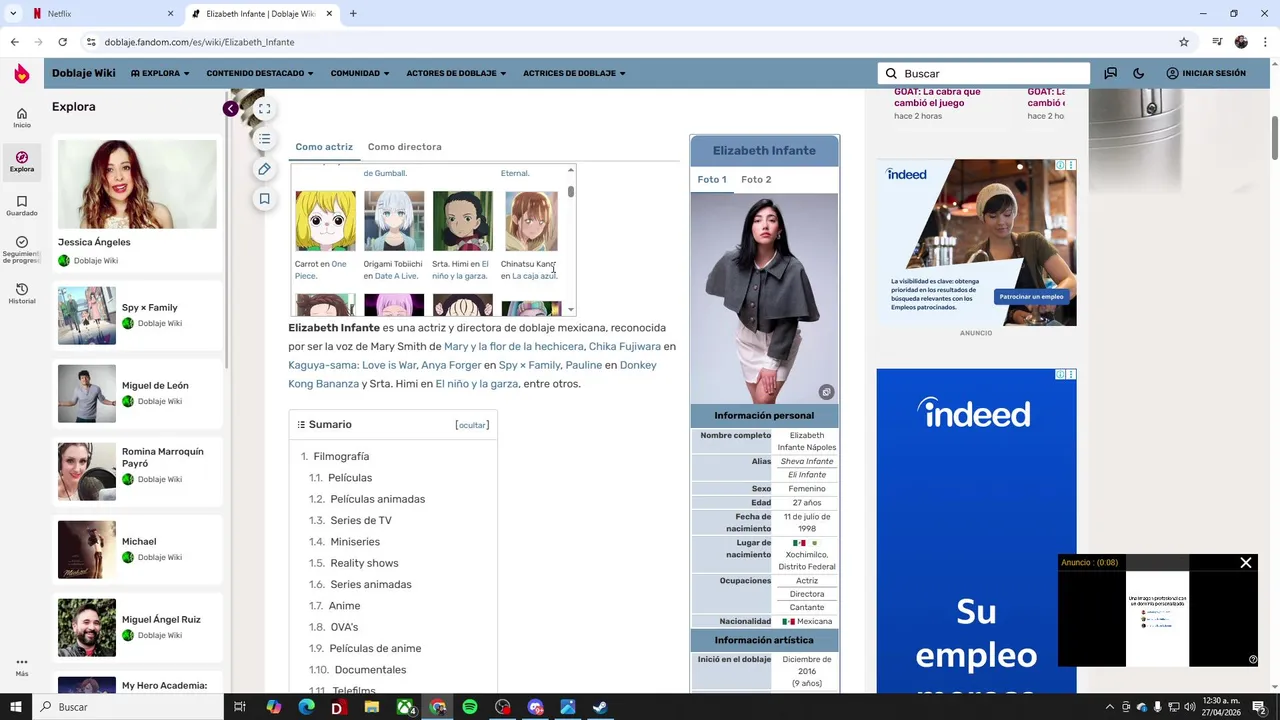Click the pencil edit page icon
The width and height of the screenshot is (1280, 720).
pyautogui.click(x=264, y=169)
